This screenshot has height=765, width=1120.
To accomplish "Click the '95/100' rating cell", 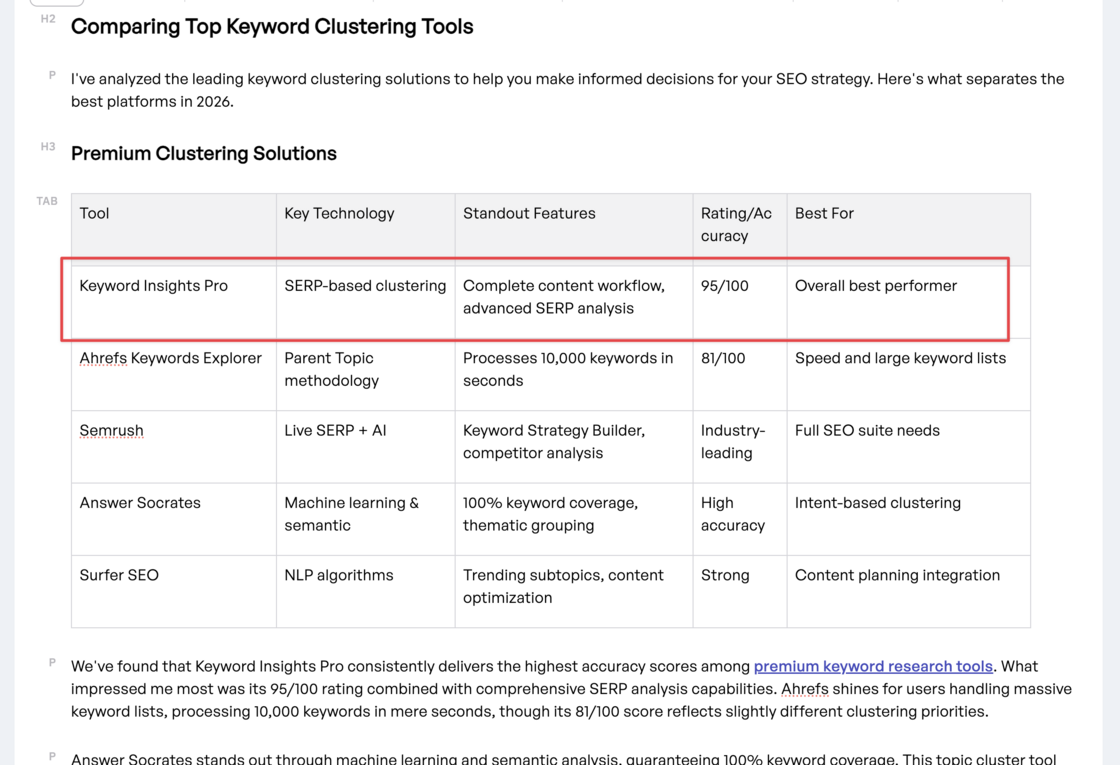I will pos(740,302).
